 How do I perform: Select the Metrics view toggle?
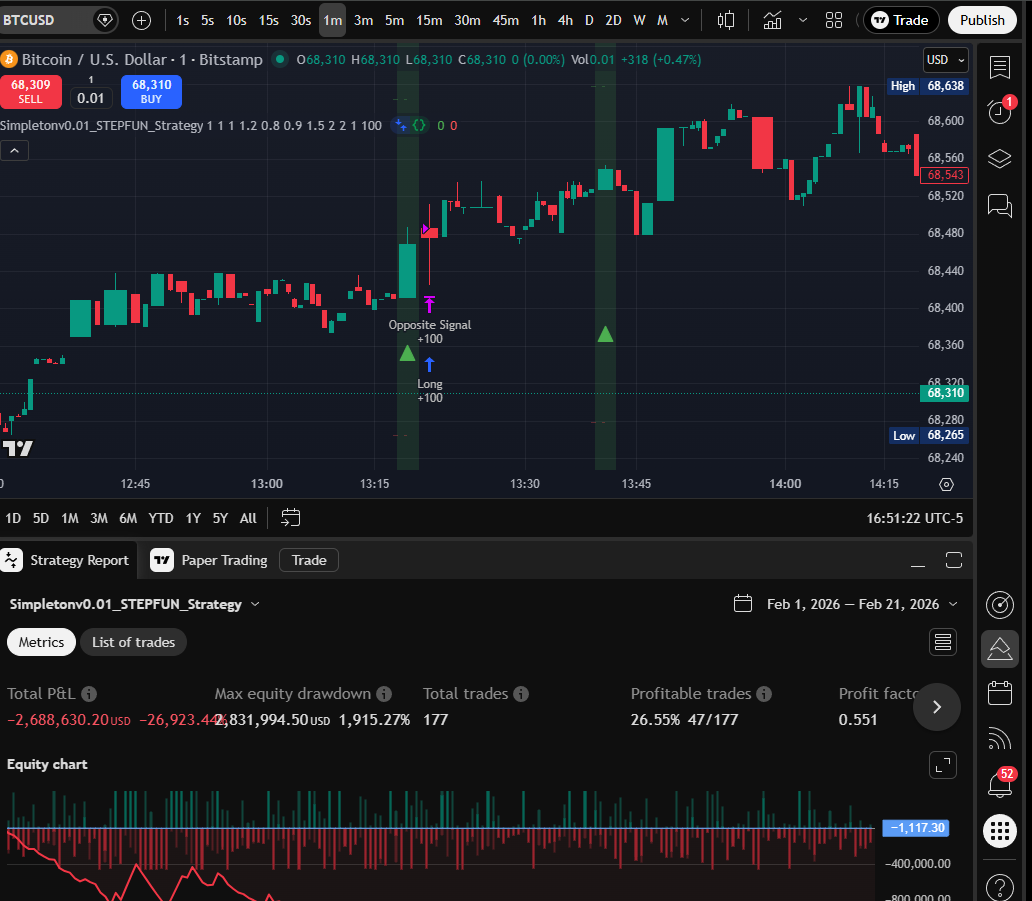[41, 642]
